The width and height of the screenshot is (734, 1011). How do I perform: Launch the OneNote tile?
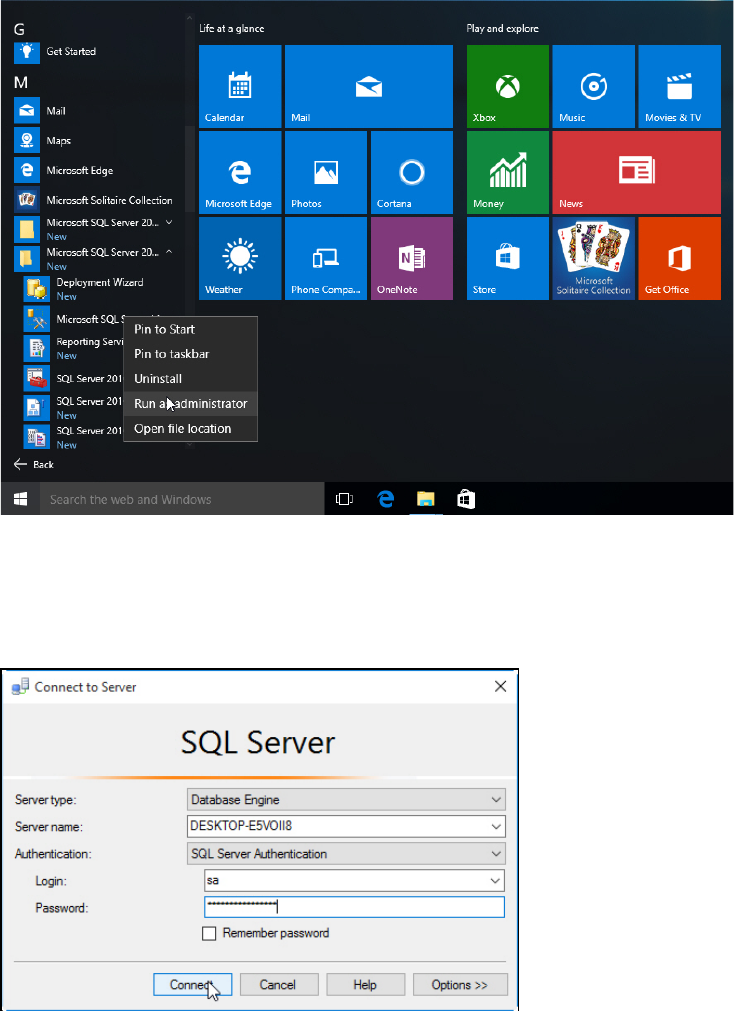(411, 258)
